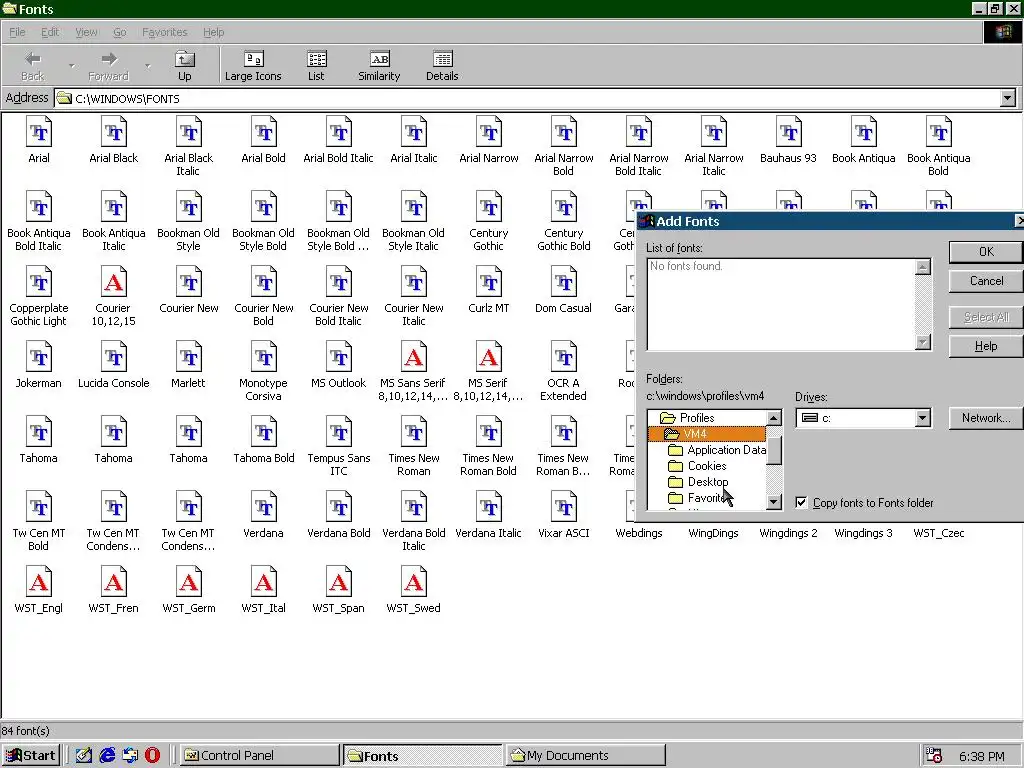Select the MS Sans Serif font icon

414,357
